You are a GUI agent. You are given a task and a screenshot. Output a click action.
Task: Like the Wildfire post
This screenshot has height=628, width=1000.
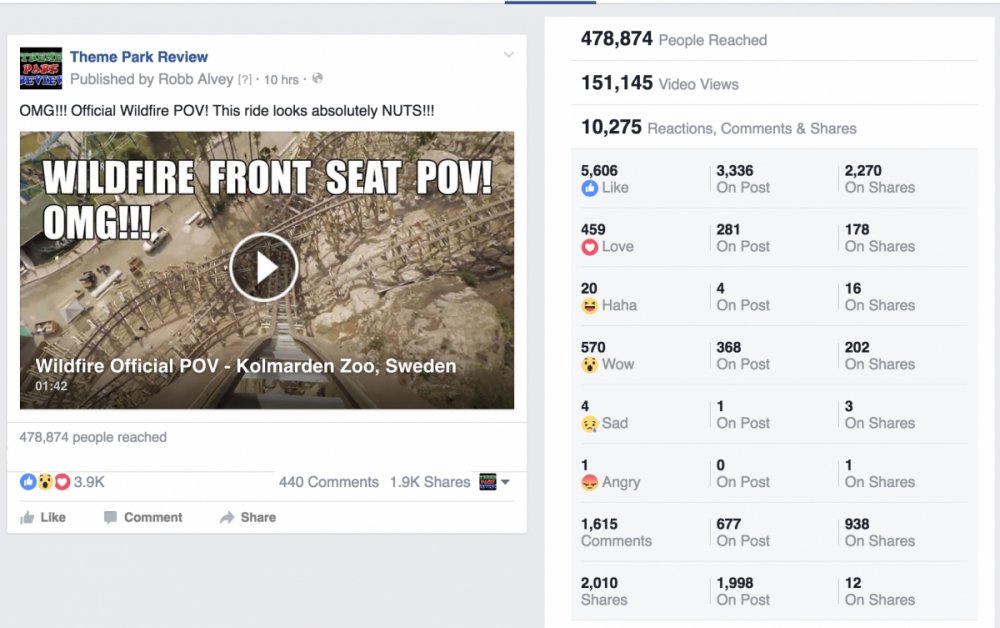(43, 518)
